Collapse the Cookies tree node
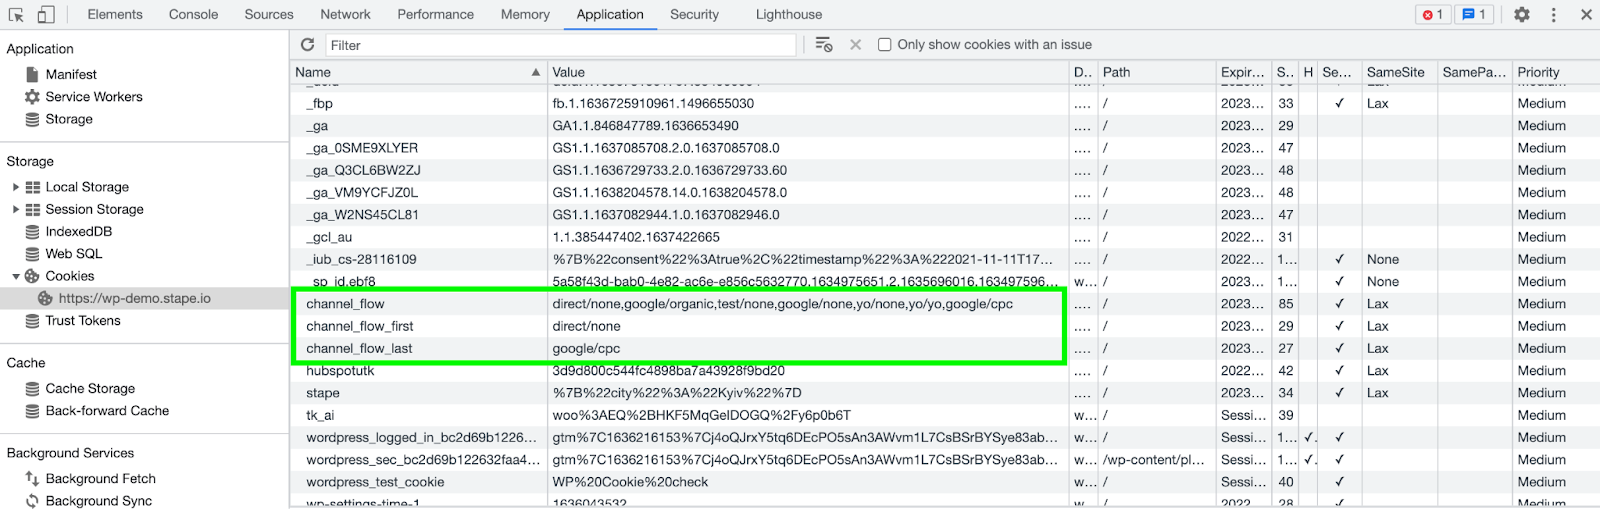 point(15,276)
